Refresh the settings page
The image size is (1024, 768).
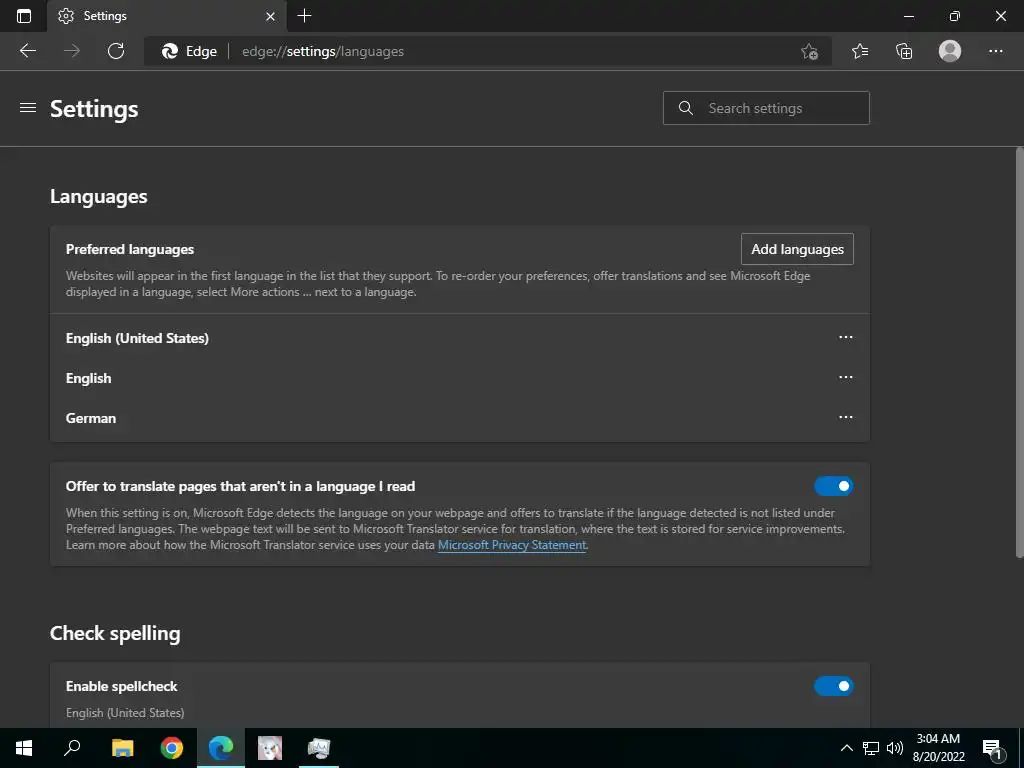[116, 51]
